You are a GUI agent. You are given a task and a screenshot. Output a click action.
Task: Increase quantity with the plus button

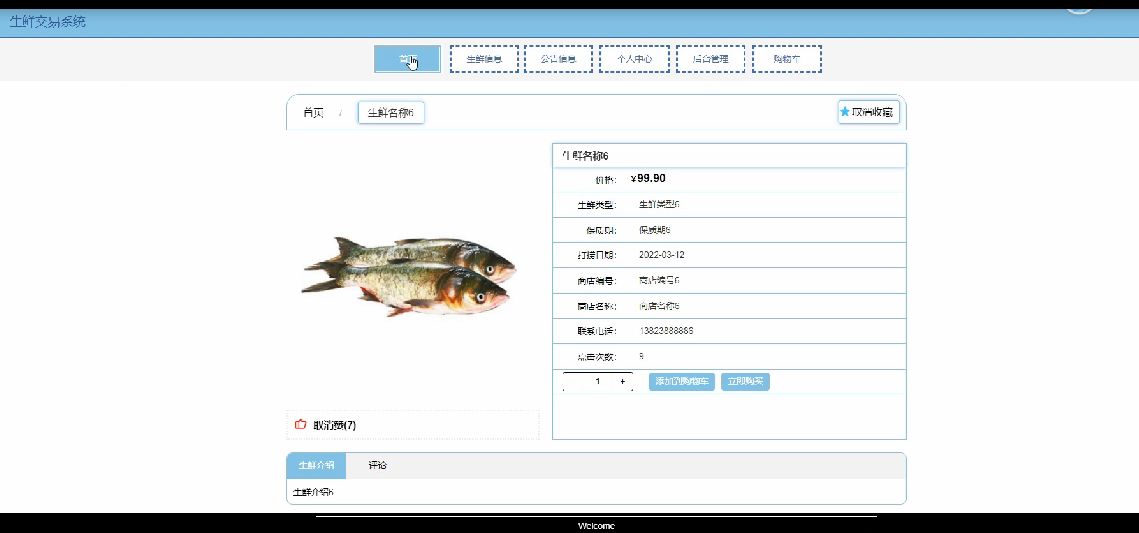(623, 381)
